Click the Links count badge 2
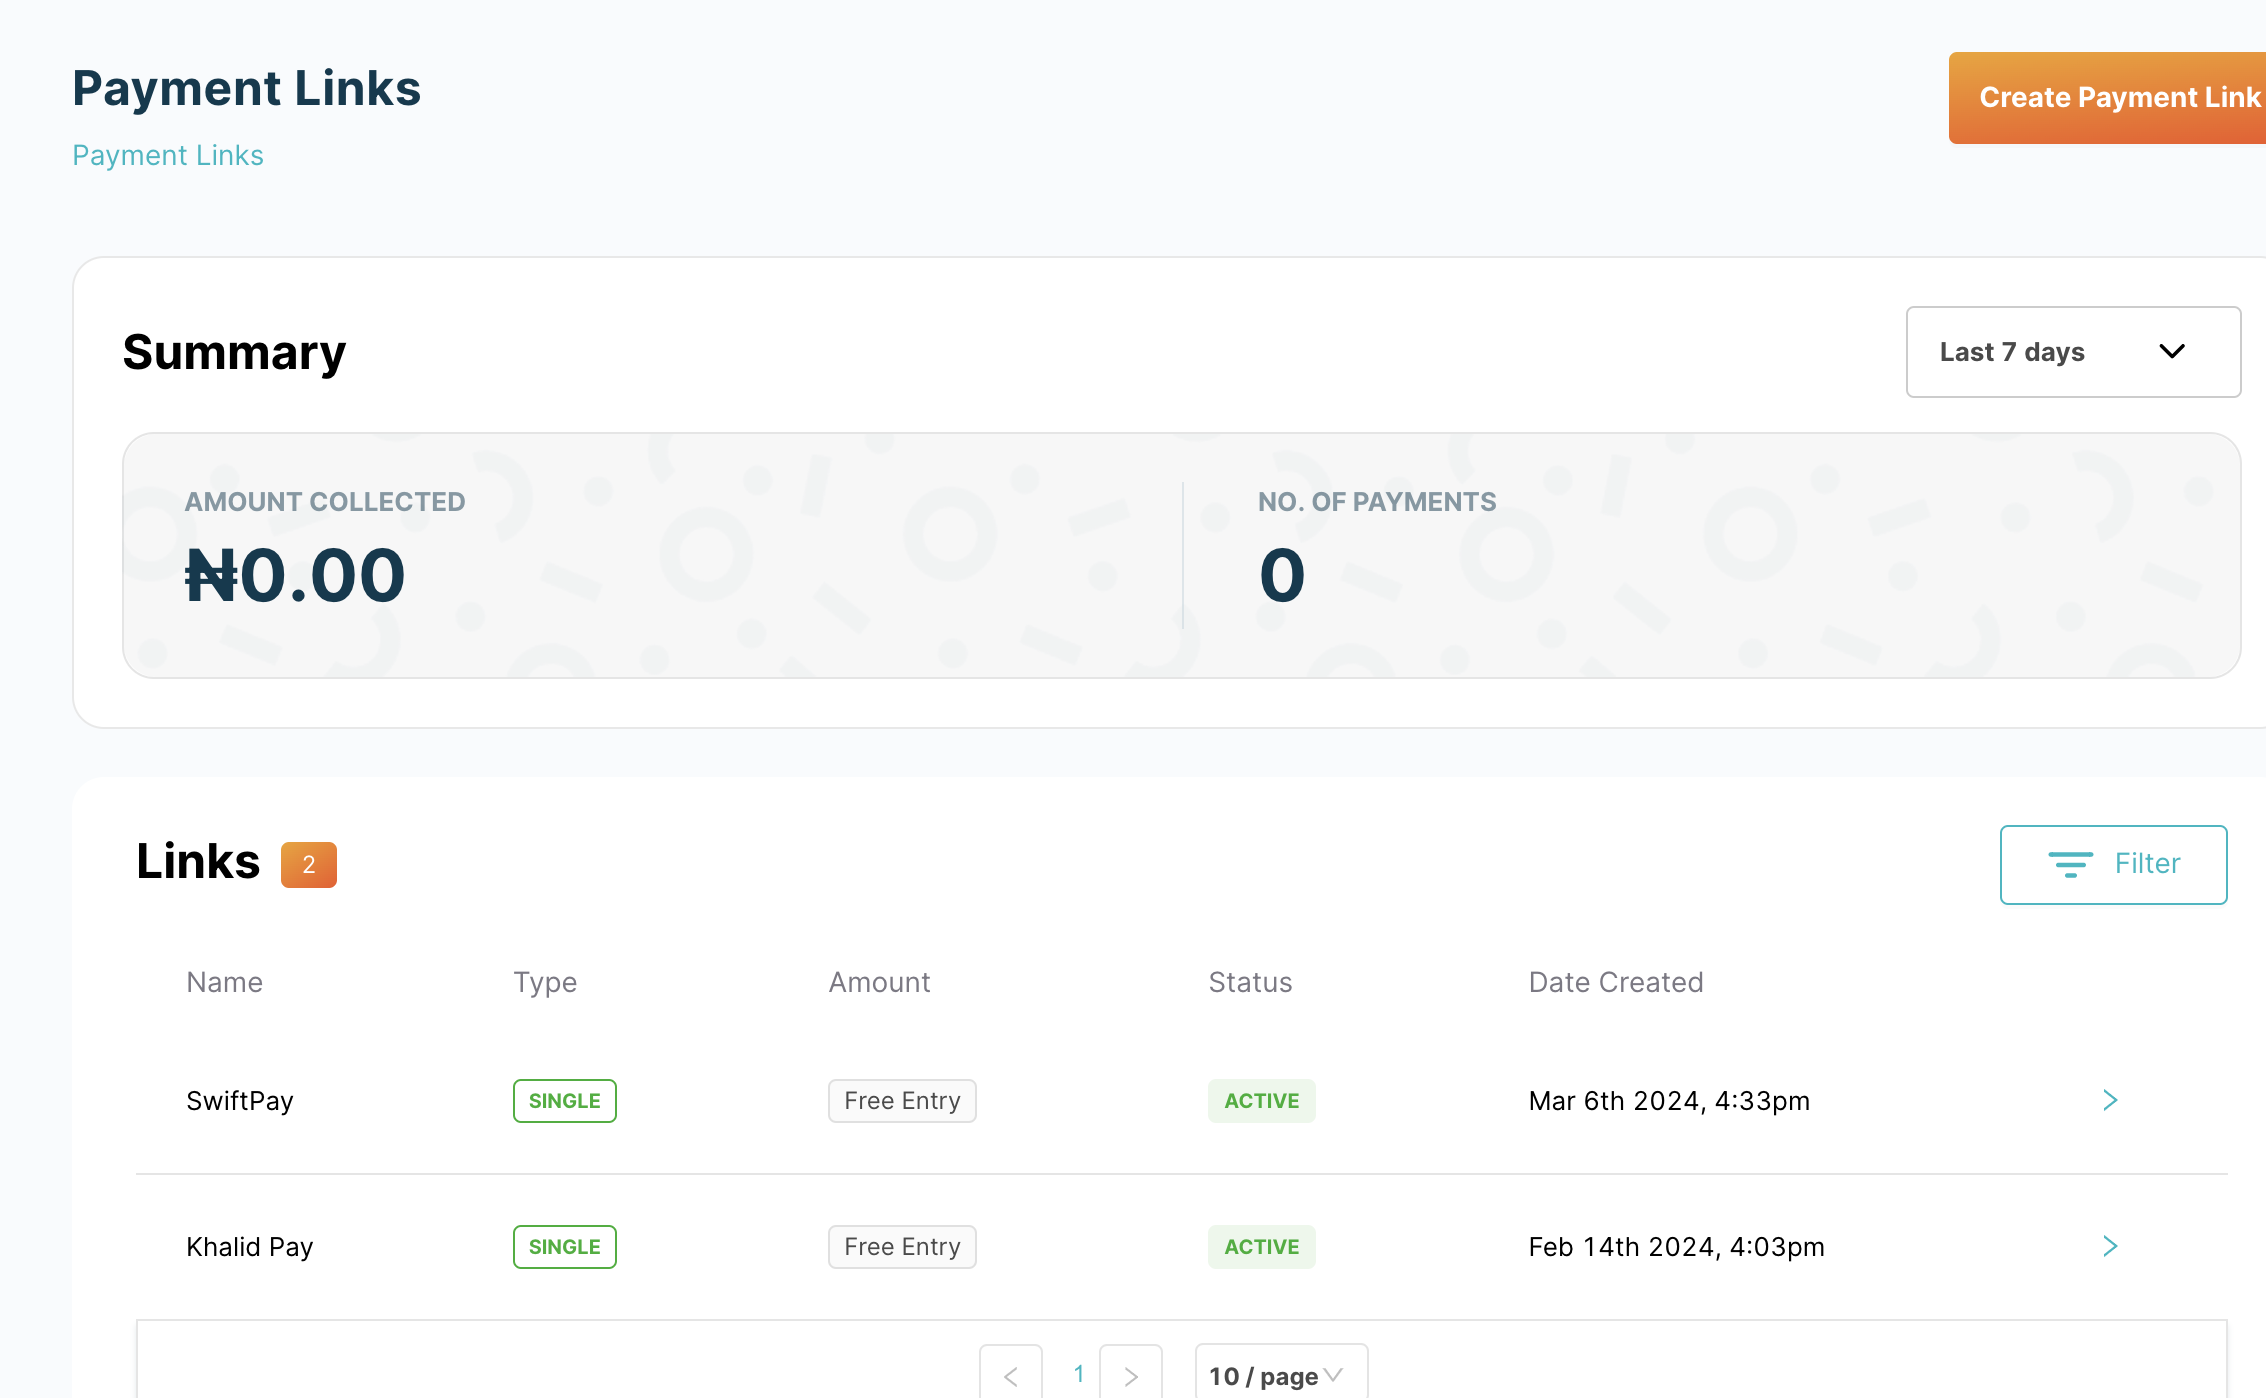Image resolution: width=2266 pixels, height=1398 pixels. point(308,864)
